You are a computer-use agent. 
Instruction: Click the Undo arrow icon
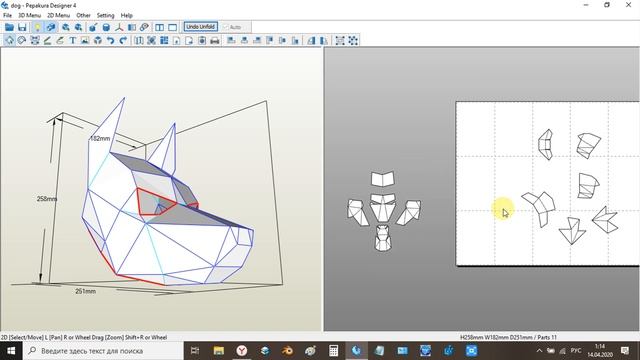tap(110, 40)
